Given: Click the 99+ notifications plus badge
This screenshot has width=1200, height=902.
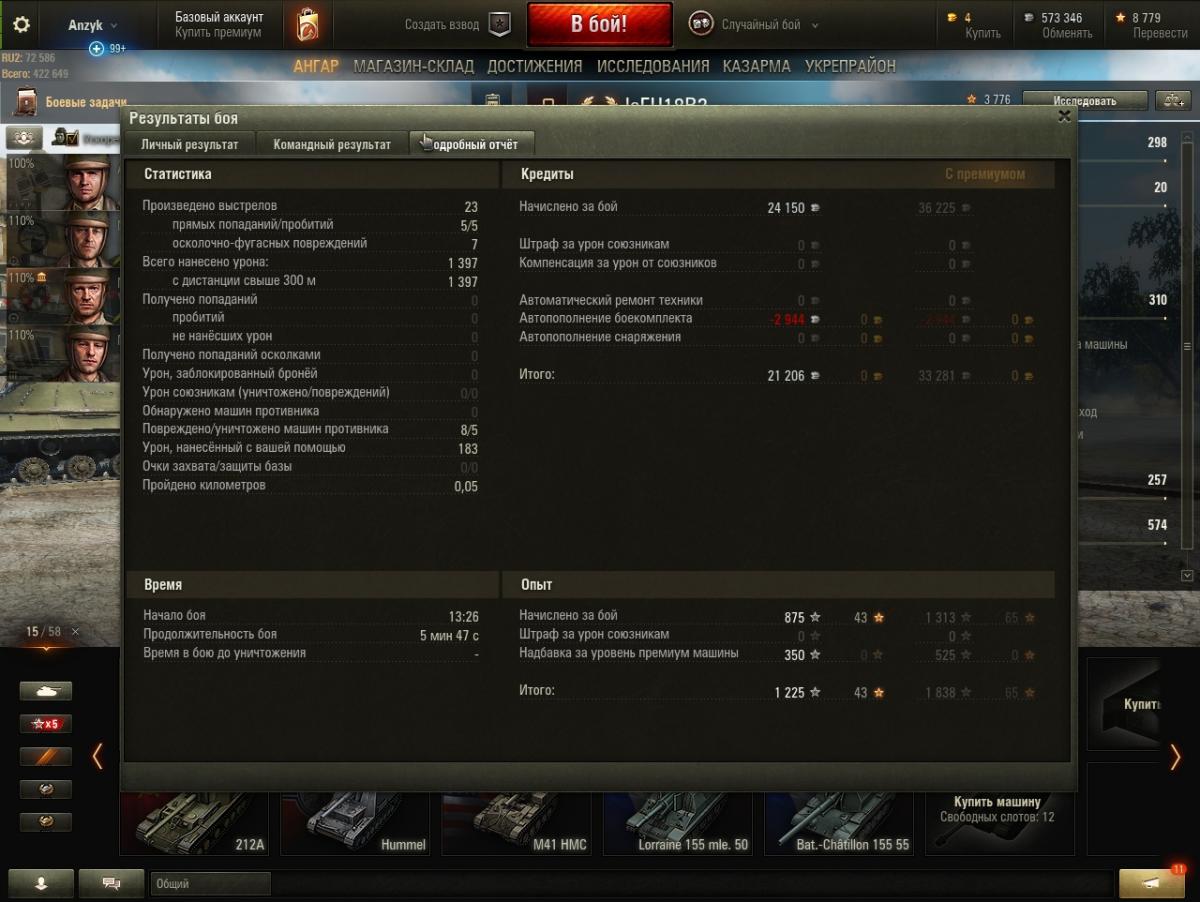Looking at the screenshot, I should point(97,49).
